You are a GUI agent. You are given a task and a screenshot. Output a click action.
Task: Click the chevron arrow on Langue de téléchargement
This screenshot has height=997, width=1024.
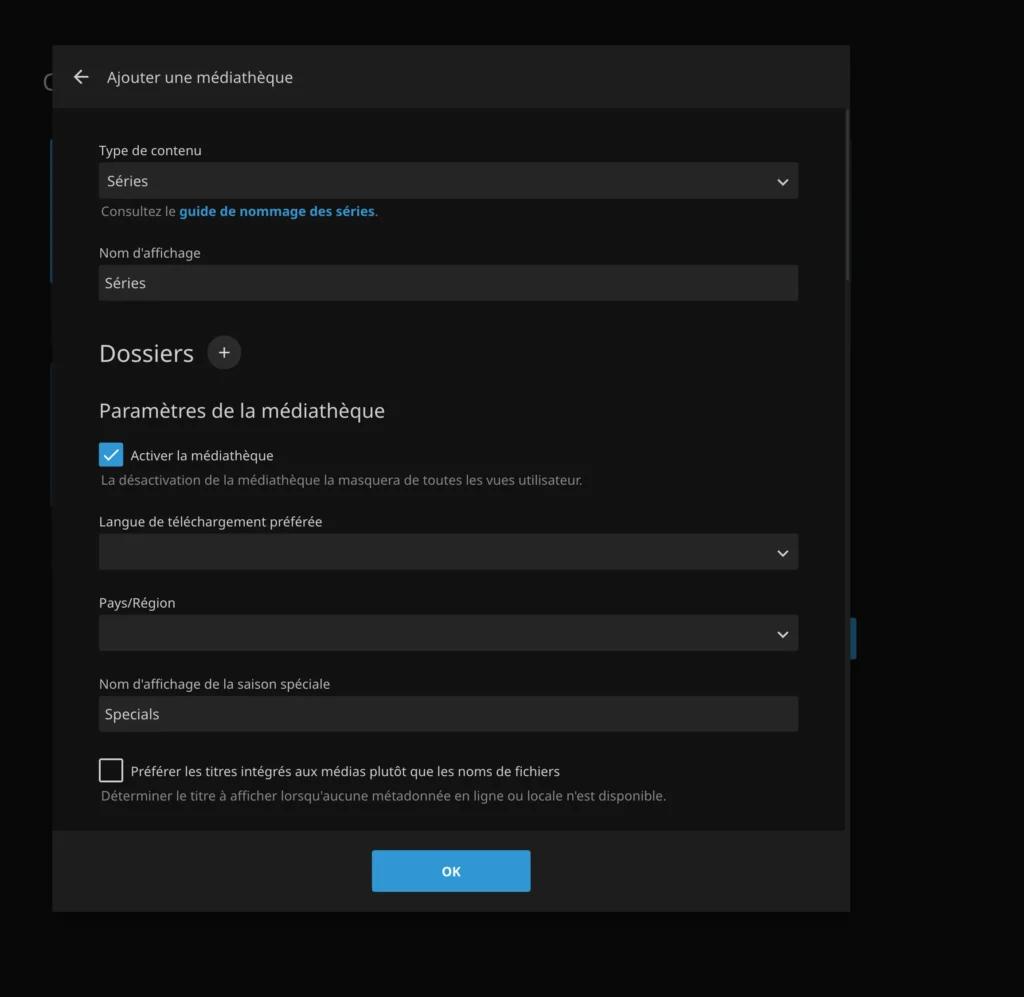pos(782,553)
